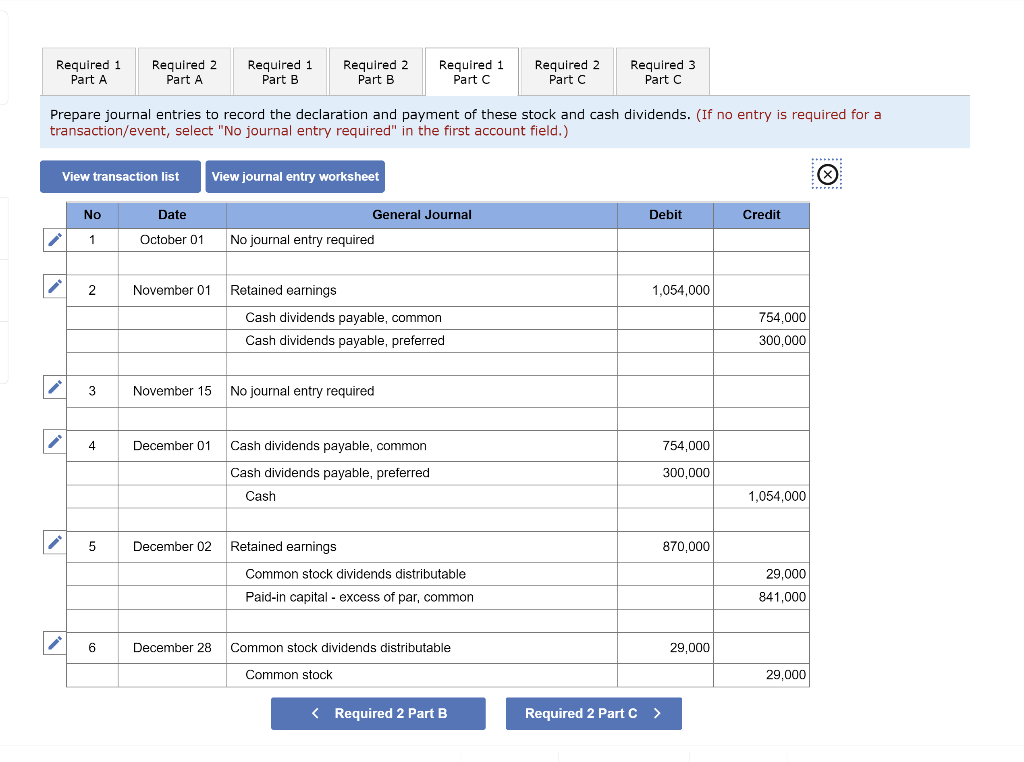Edit journal entry 1 using its pencil icon
This screenshot has width=1024, height=762.
point(55,239)
